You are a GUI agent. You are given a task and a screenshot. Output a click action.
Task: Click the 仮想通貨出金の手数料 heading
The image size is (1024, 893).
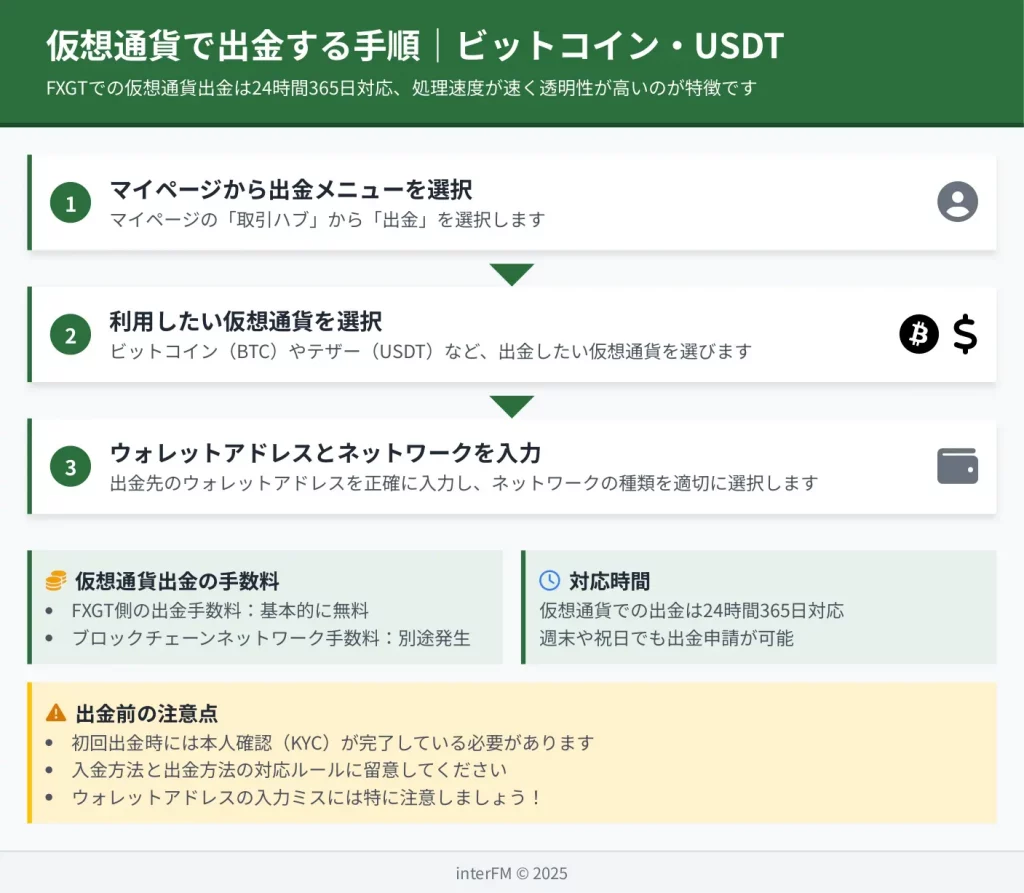tap(177, 581)
